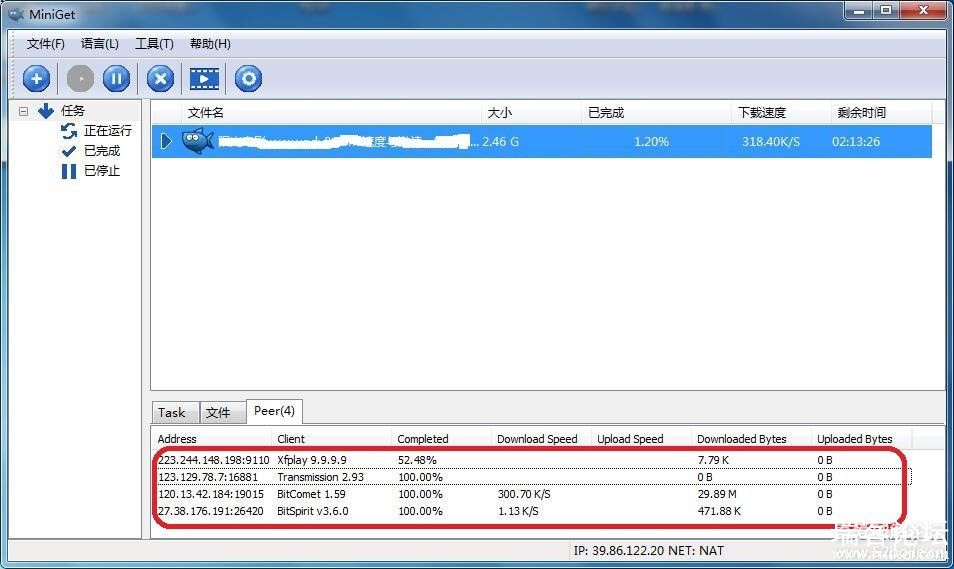Click the MiniGet app icon in the title bar
This screenshot has height=569, width=954.
pos(15,13)
